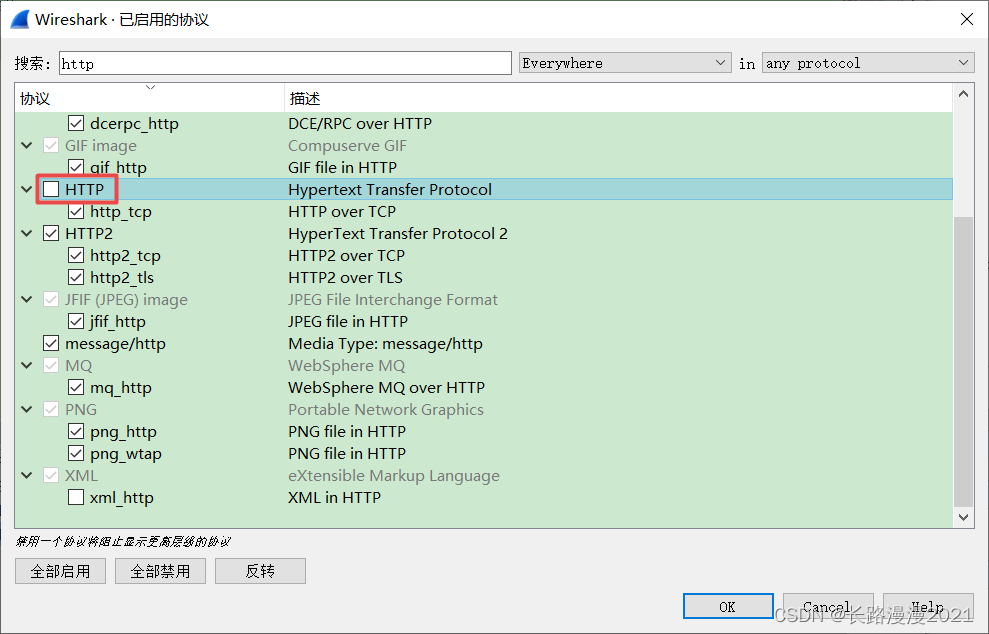
Task: Select the JPEG File Interchange Format description
Action: 393,300
